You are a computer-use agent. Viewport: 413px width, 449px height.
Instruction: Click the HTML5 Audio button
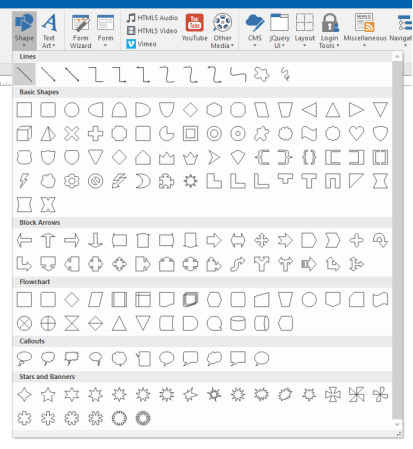pos(152,18)
